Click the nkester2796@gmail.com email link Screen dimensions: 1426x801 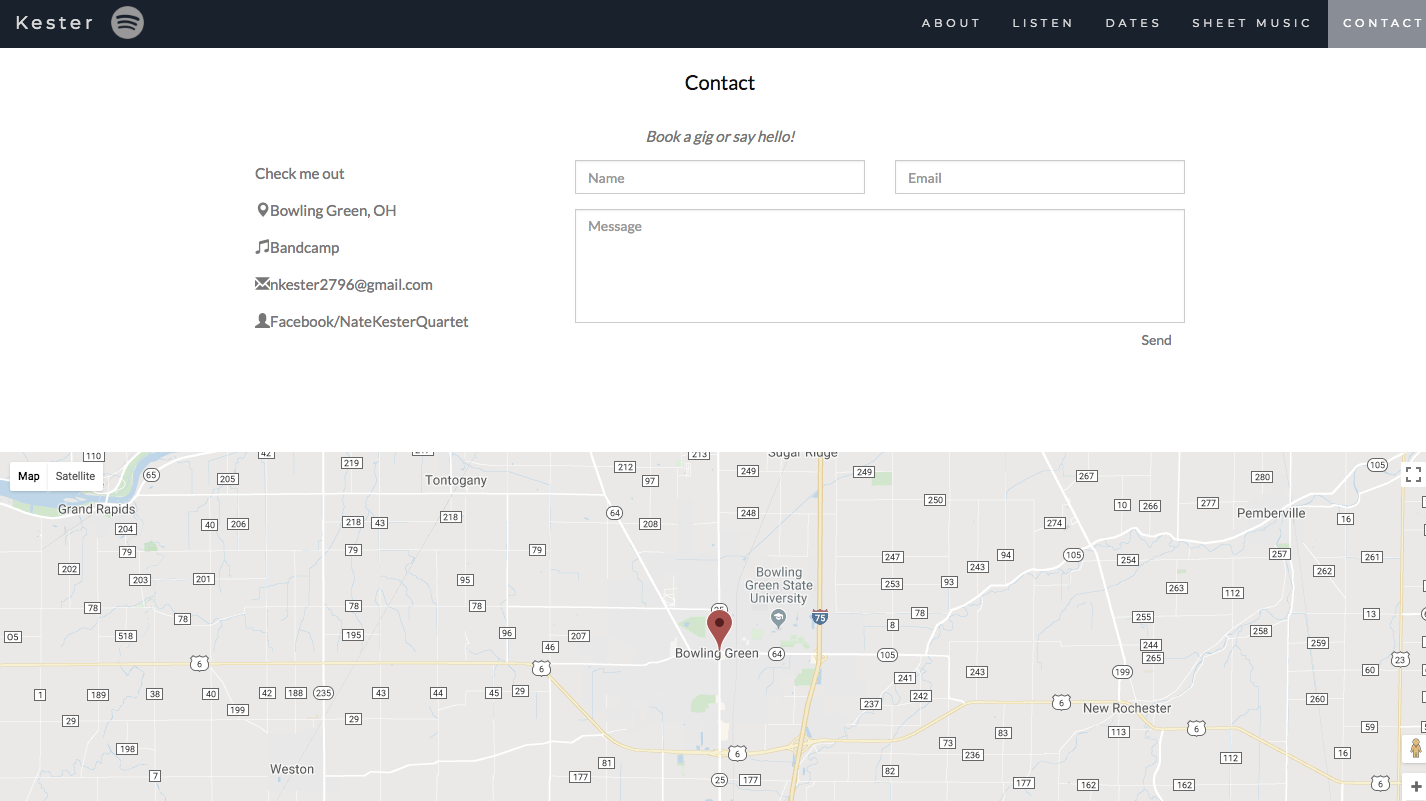point(351,285)
